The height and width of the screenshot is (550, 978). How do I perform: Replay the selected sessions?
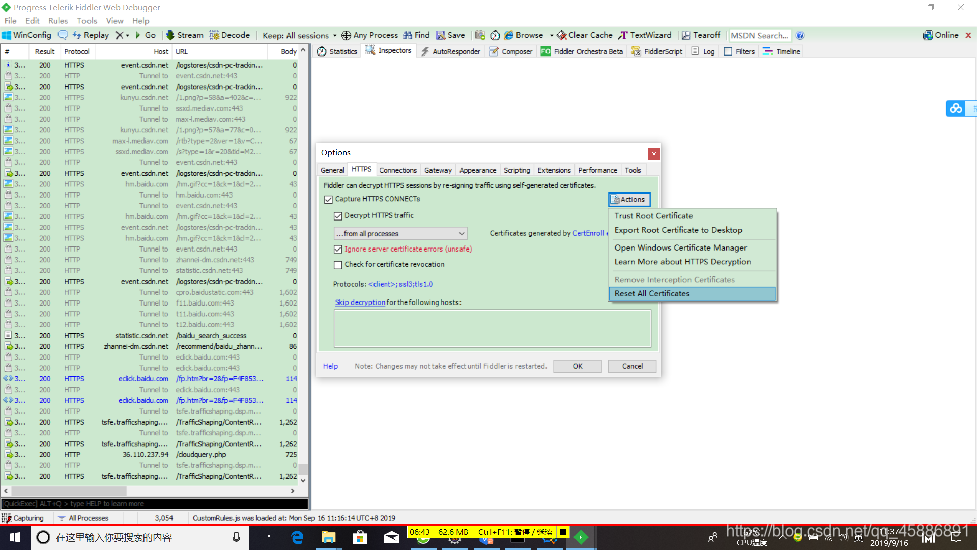[90, 36]
